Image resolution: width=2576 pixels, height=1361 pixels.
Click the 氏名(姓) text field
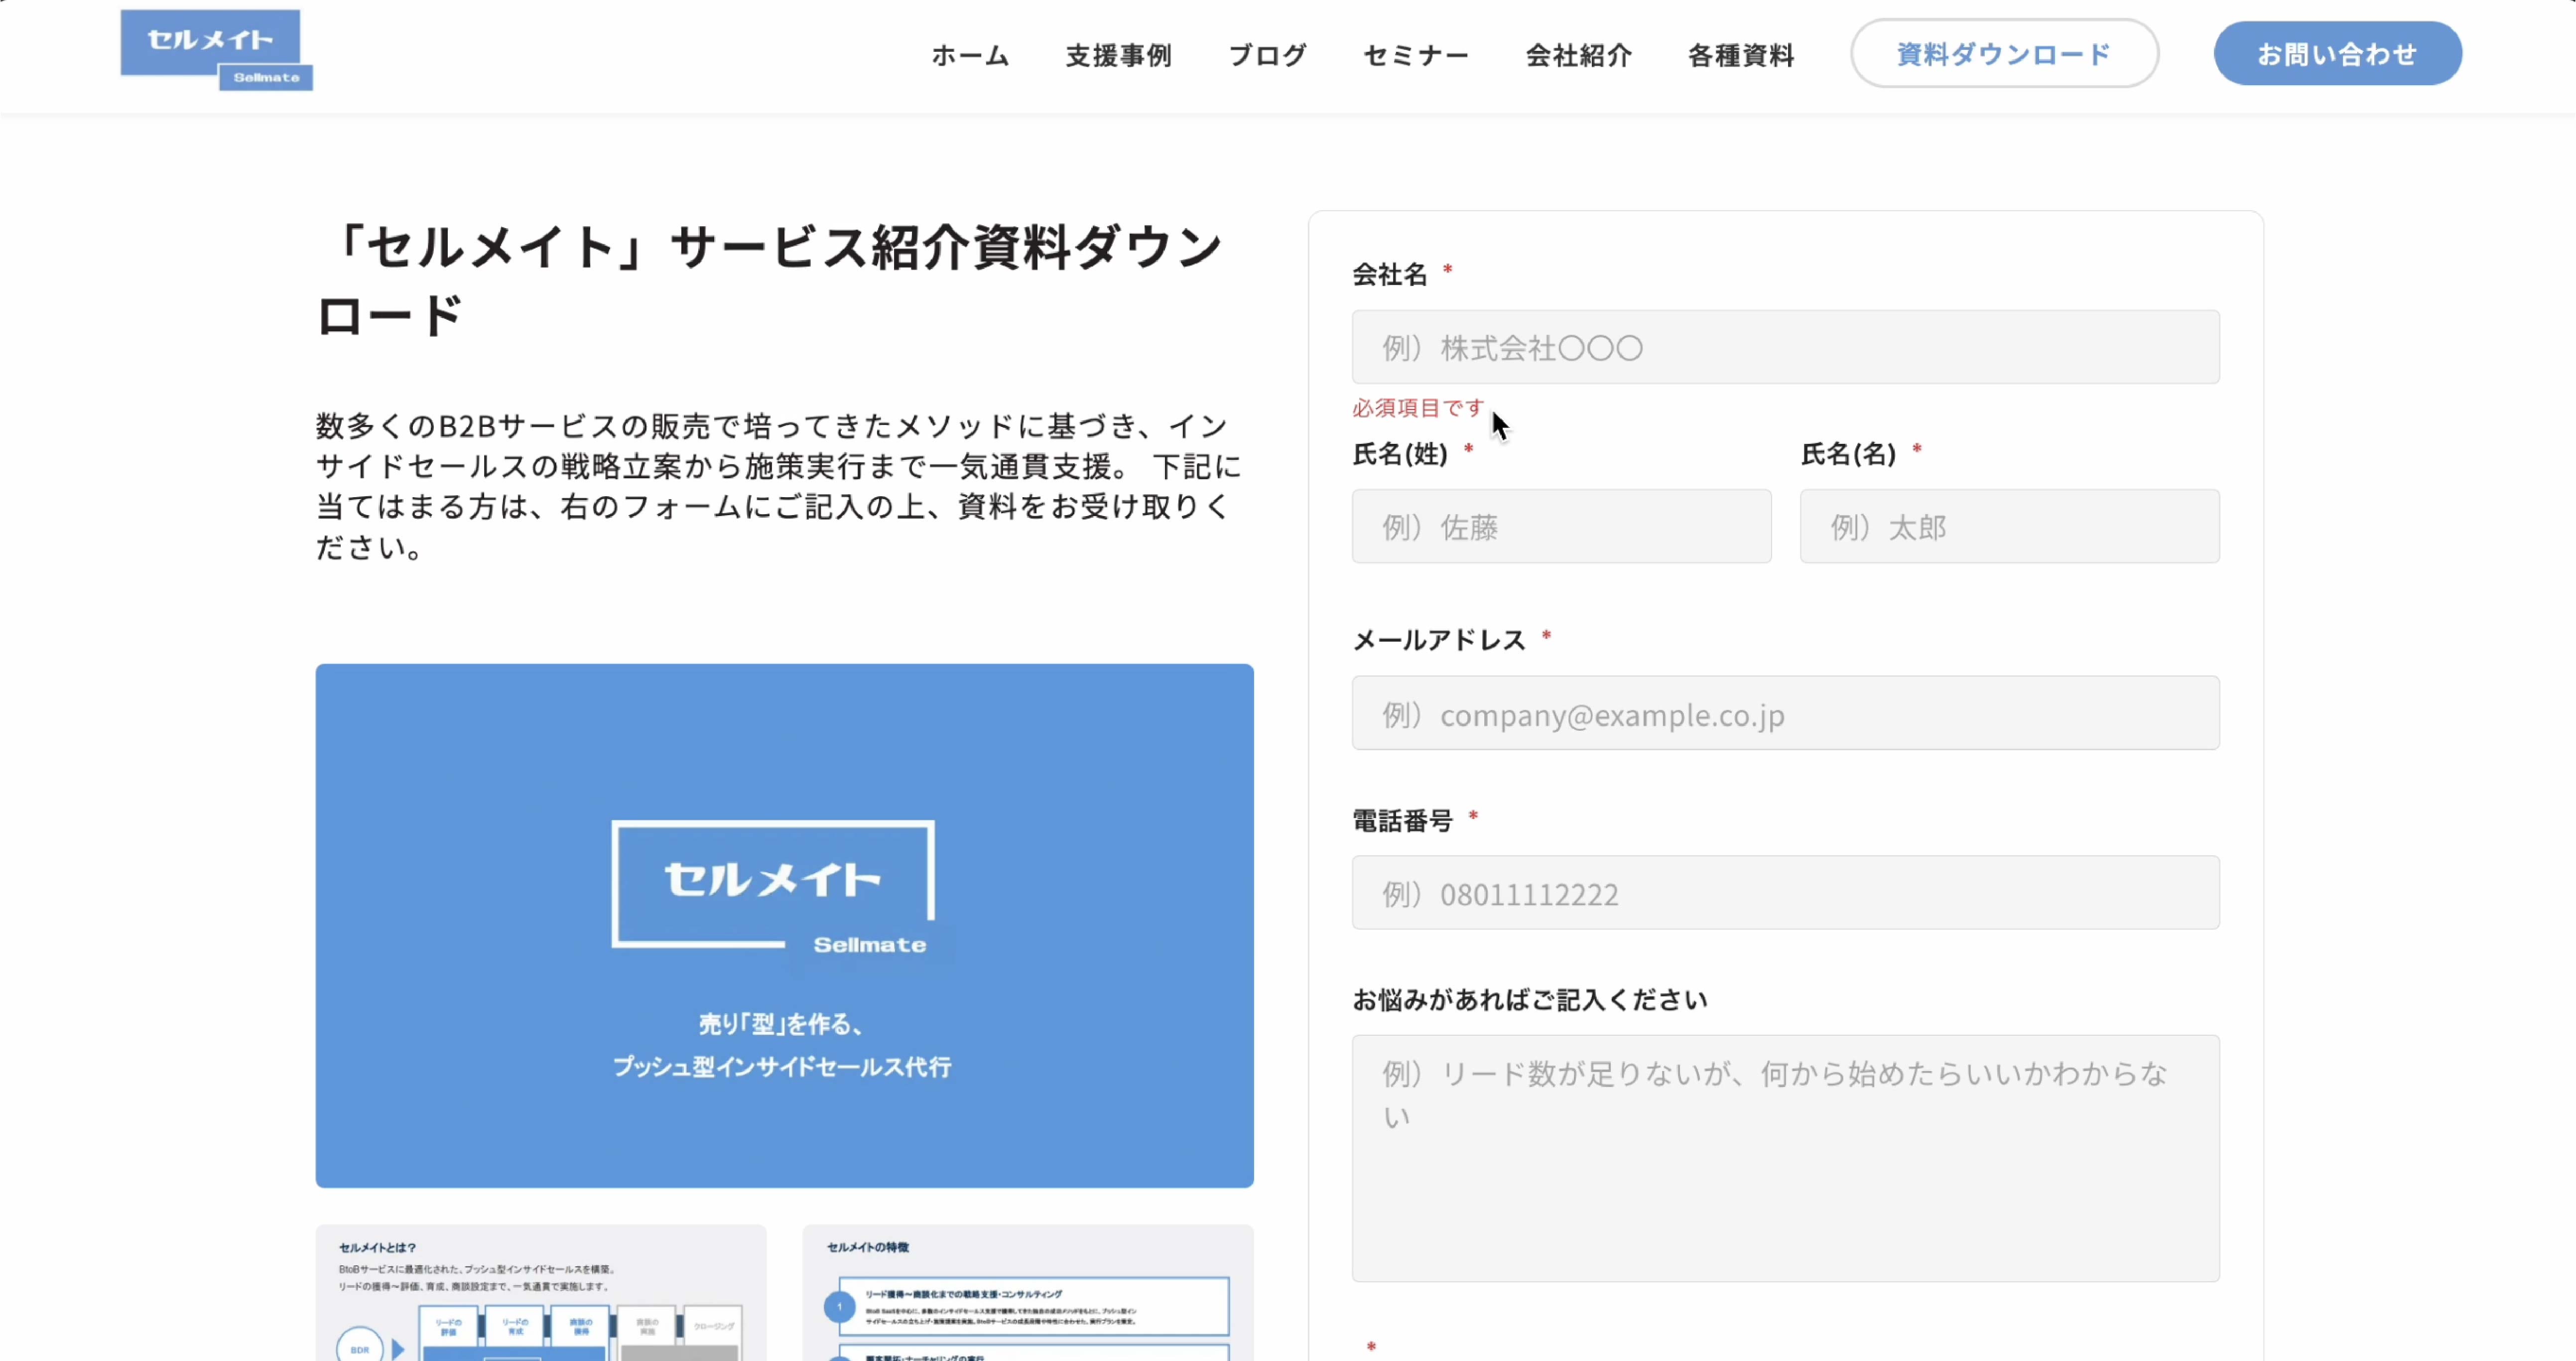click(x=1560, y=526)
